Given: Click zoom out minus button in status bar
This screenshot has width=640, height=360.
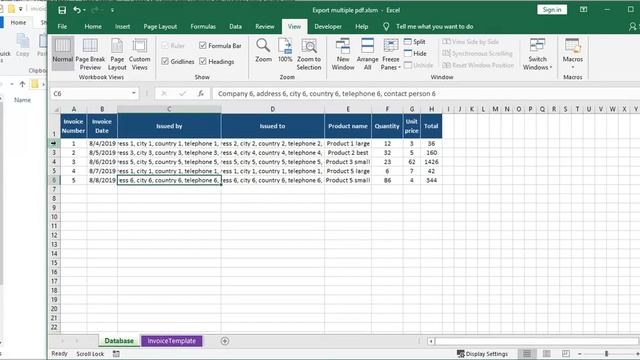Looking at the screenshot, I should (x=580, y=354).
